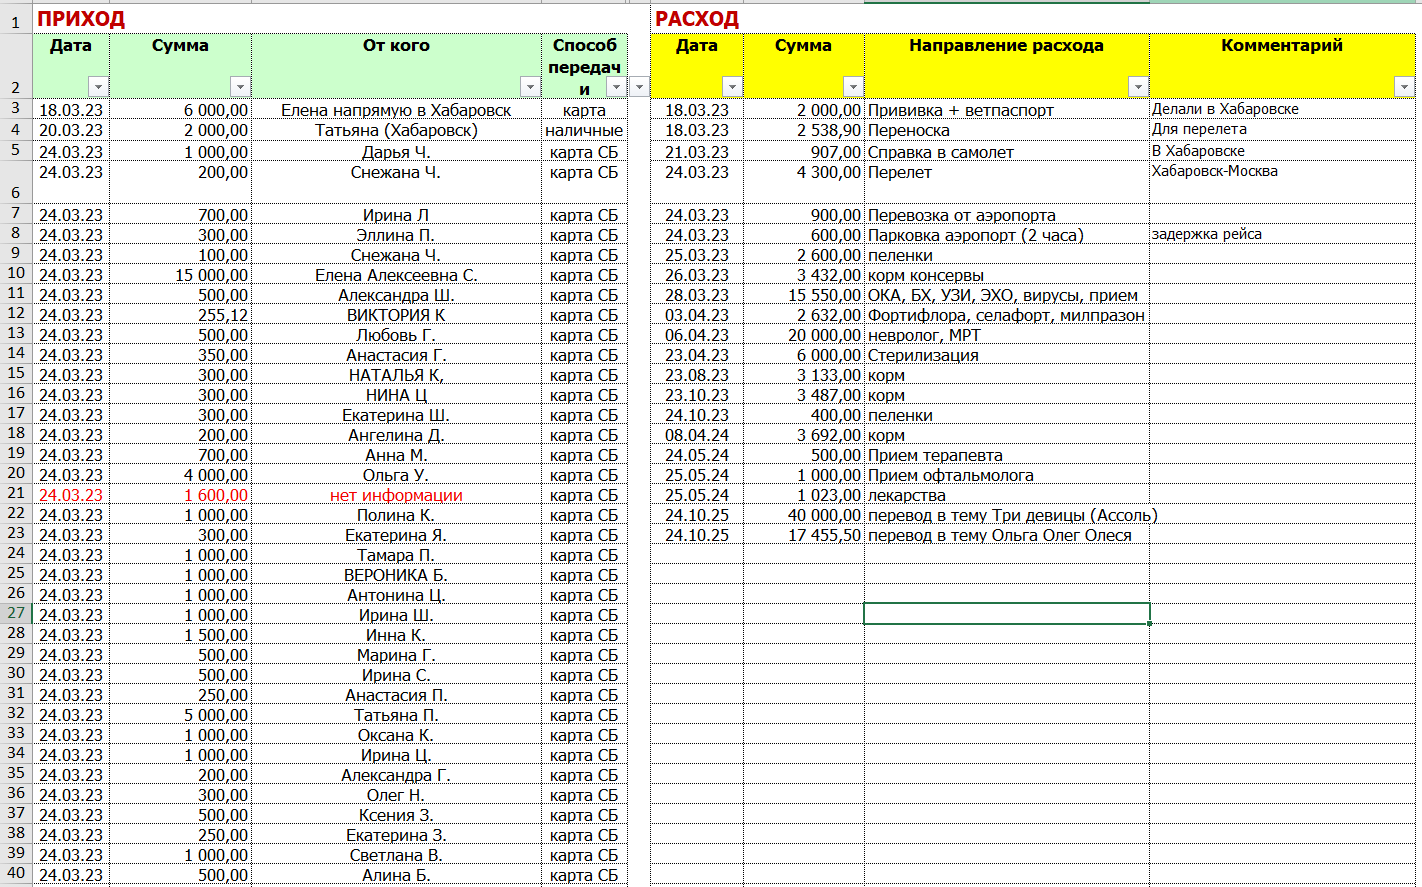Select the red ПРИХОД title cell
Image resolution: width=1422 pixels, height=887 pixels.
click(81, 18)
